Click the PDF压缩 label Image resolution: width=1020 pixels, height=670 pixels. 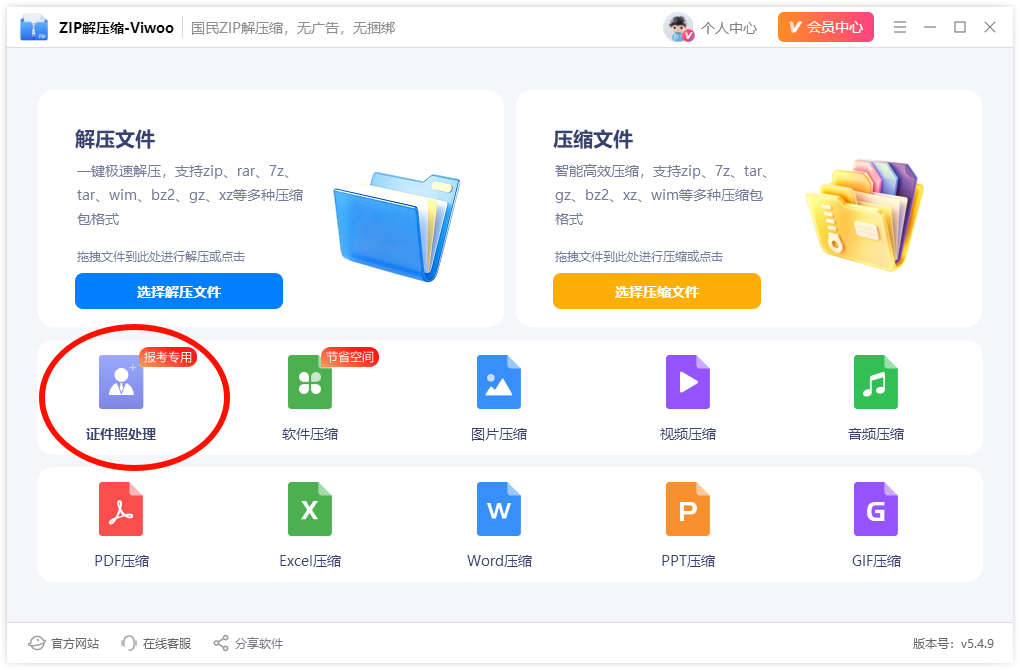coord(121,561)
